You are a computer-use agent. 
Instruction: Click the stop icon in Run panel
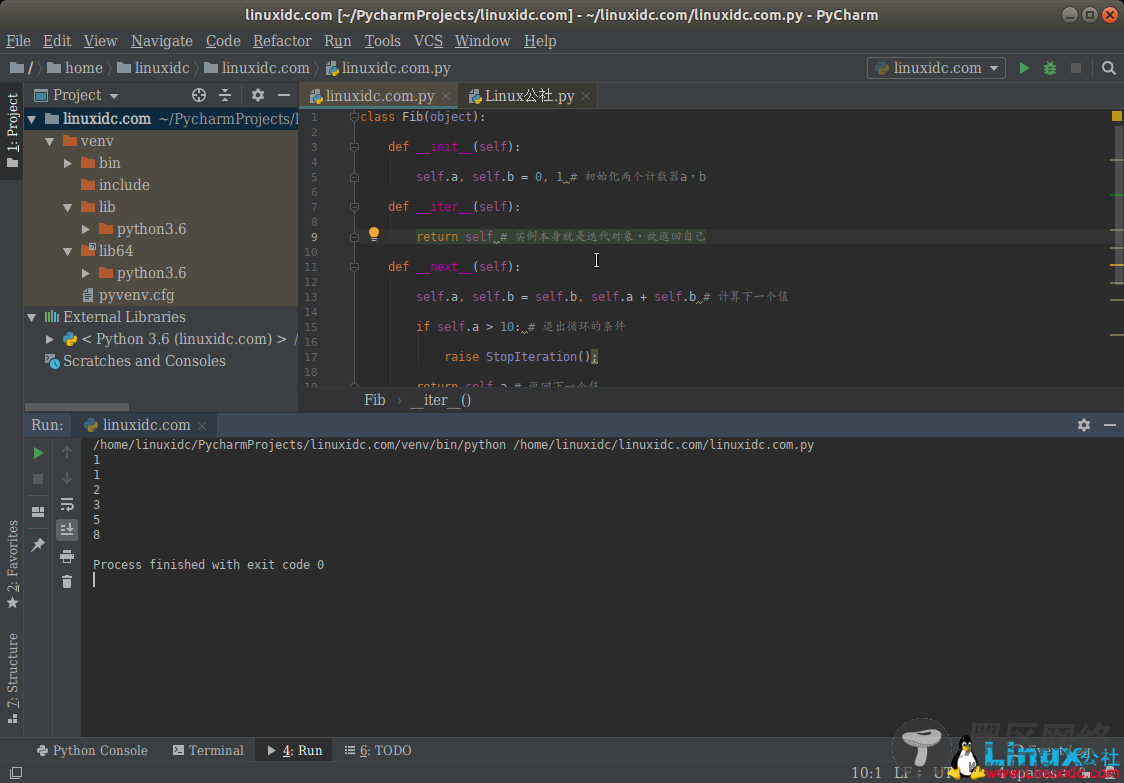click(x=39, y=478)
